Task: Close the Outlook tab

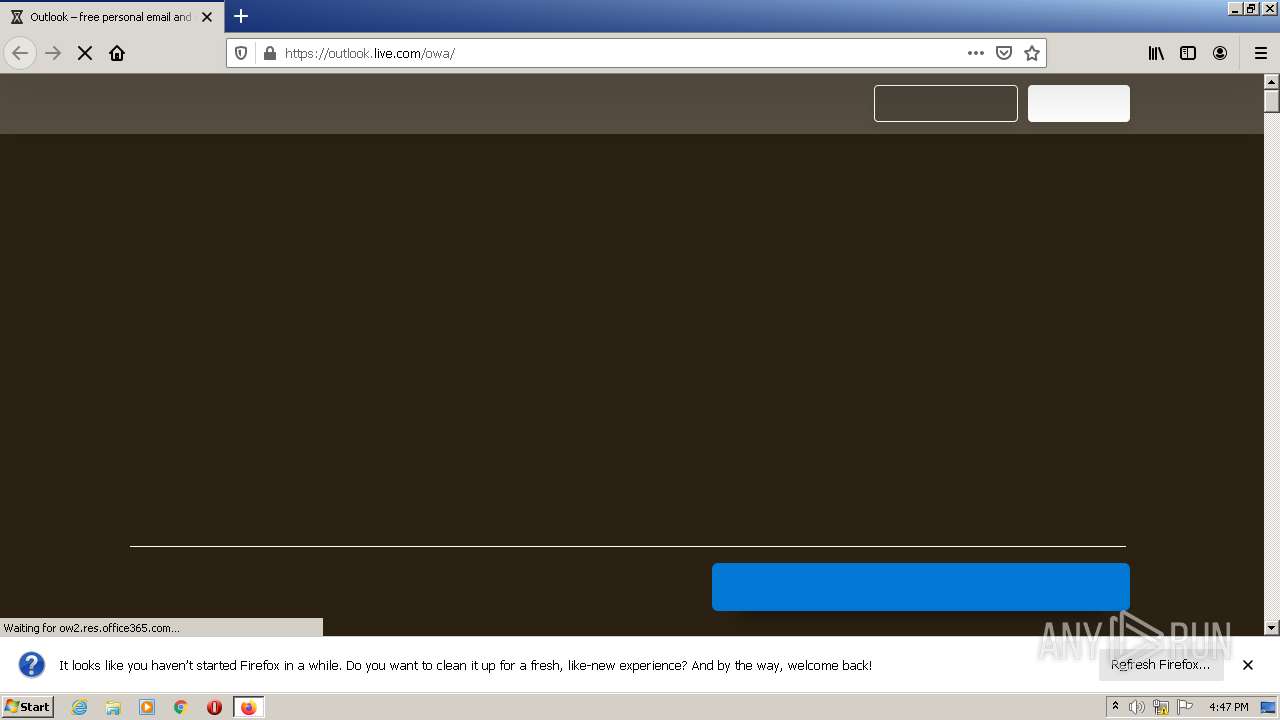Action: (207, 17)
